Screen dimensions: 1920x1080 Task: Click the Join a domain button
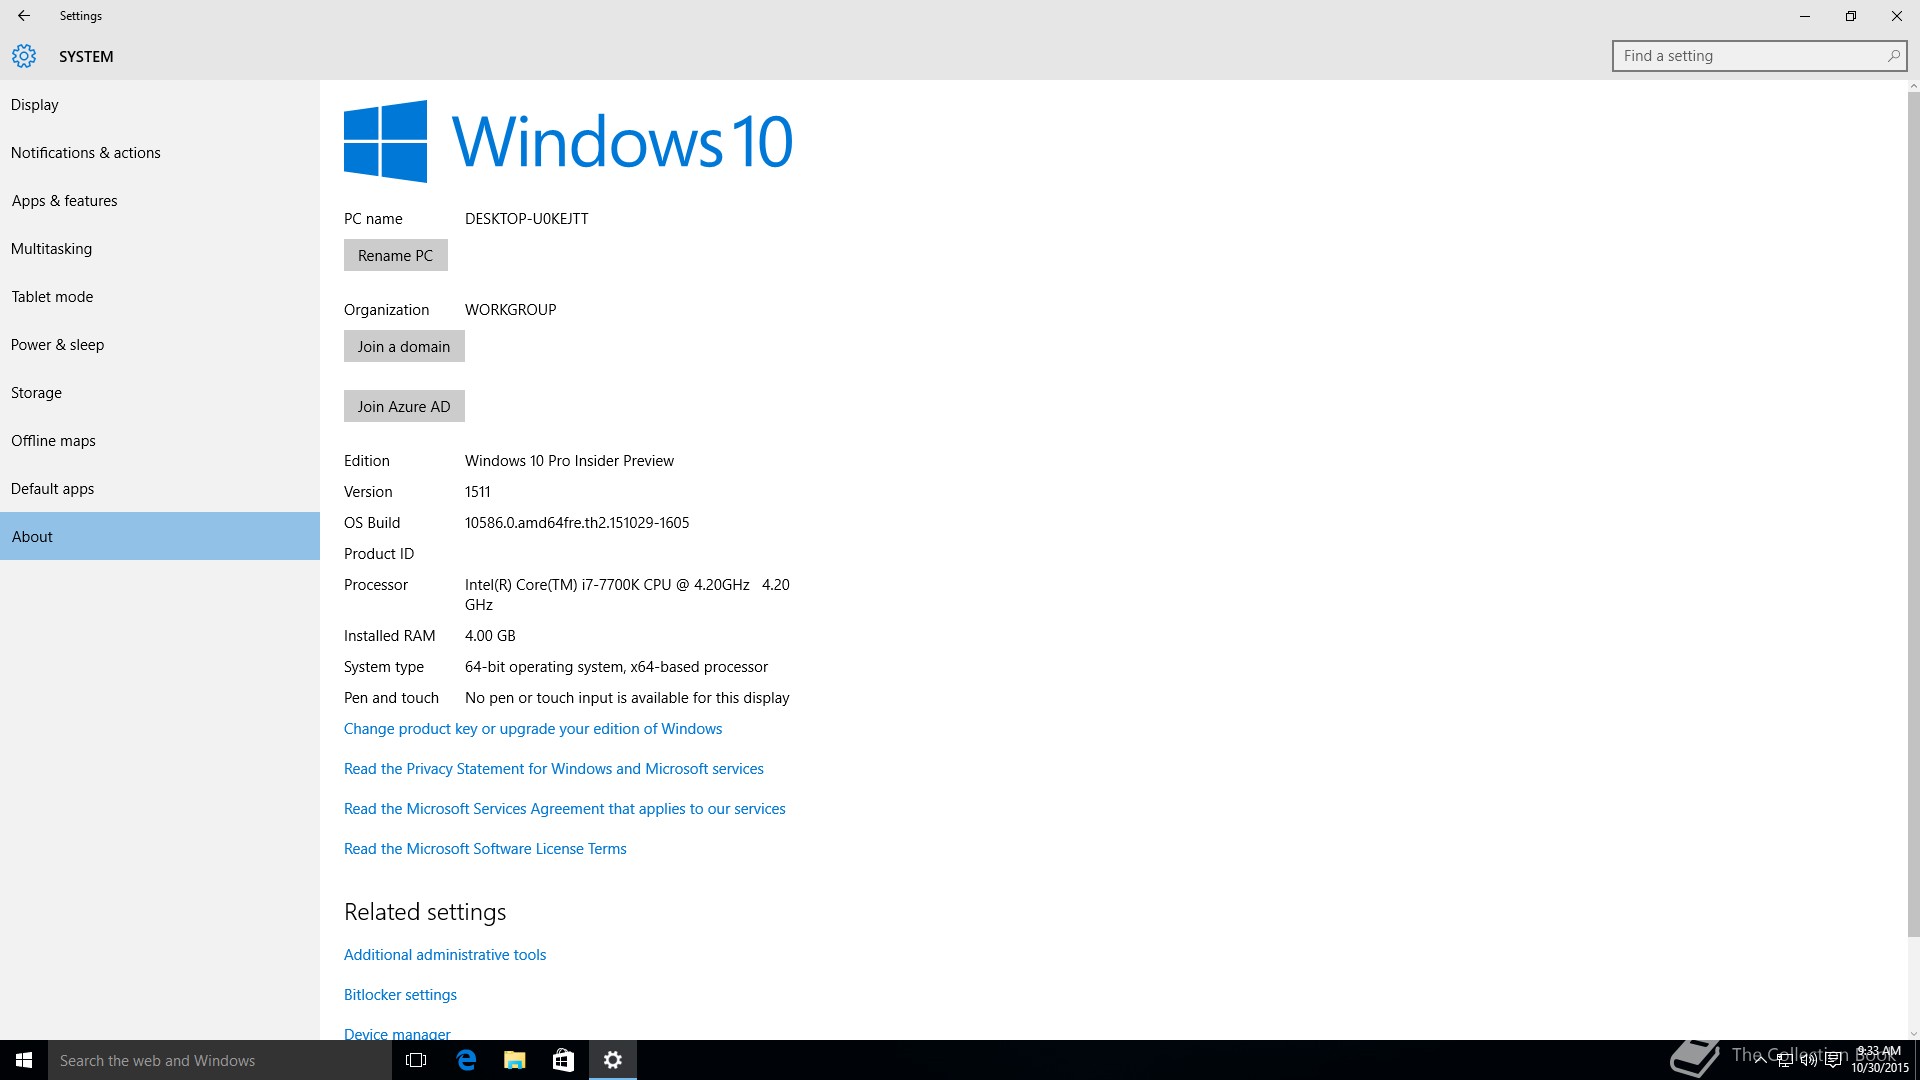point(404,346)
